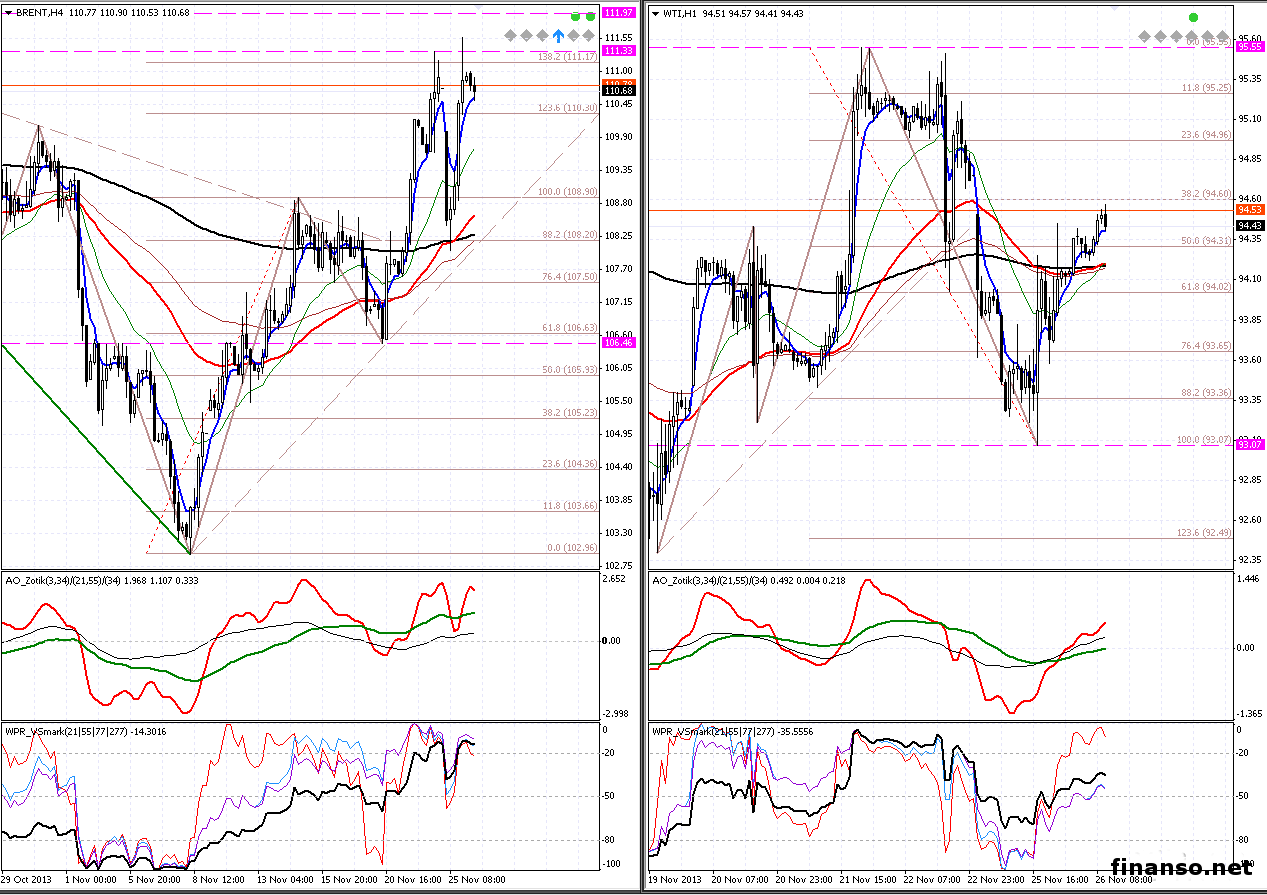Screen dimensions: 1267x895
Task: Click the orange 94.53 price label on WTI
Action: [1250, 210]
